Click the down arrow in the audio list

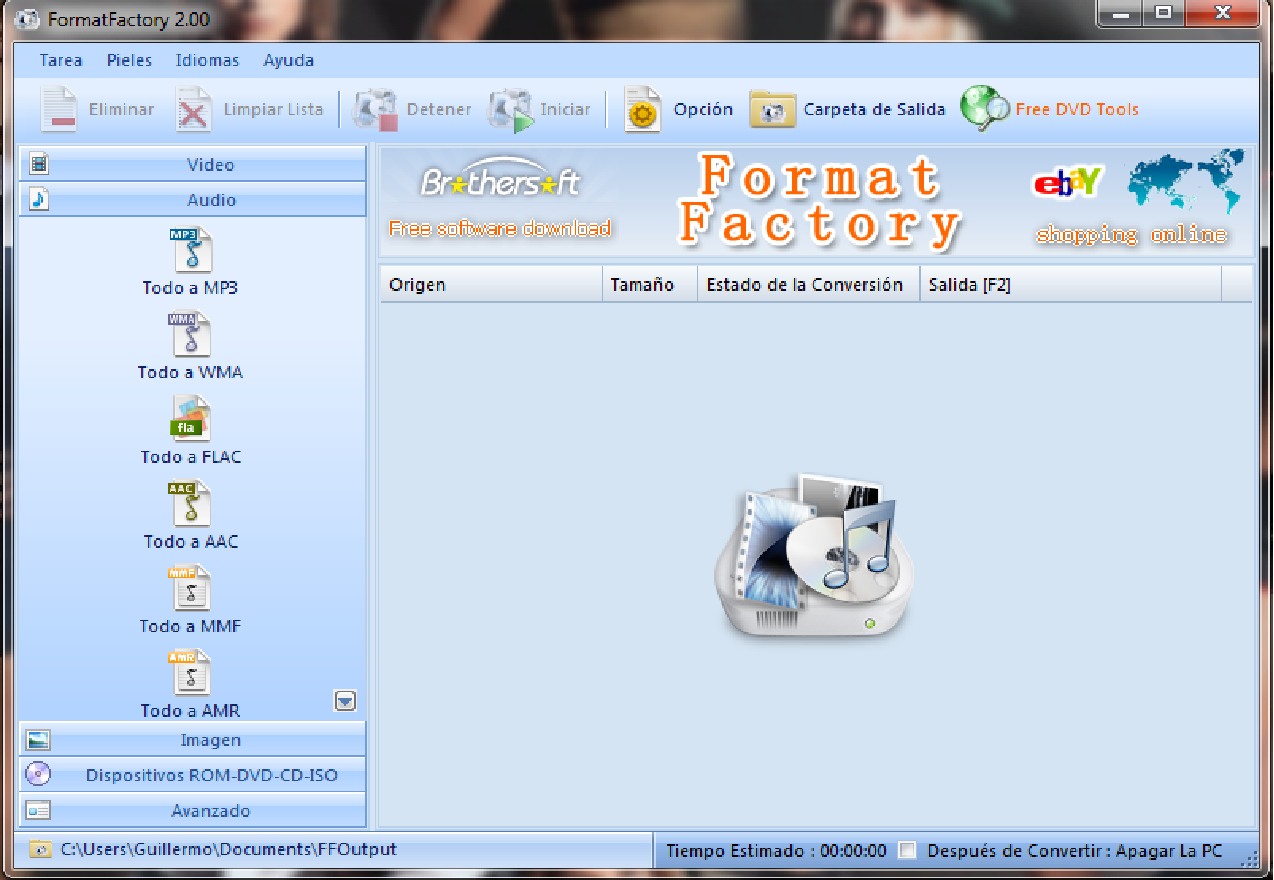(x=345, y=701)
